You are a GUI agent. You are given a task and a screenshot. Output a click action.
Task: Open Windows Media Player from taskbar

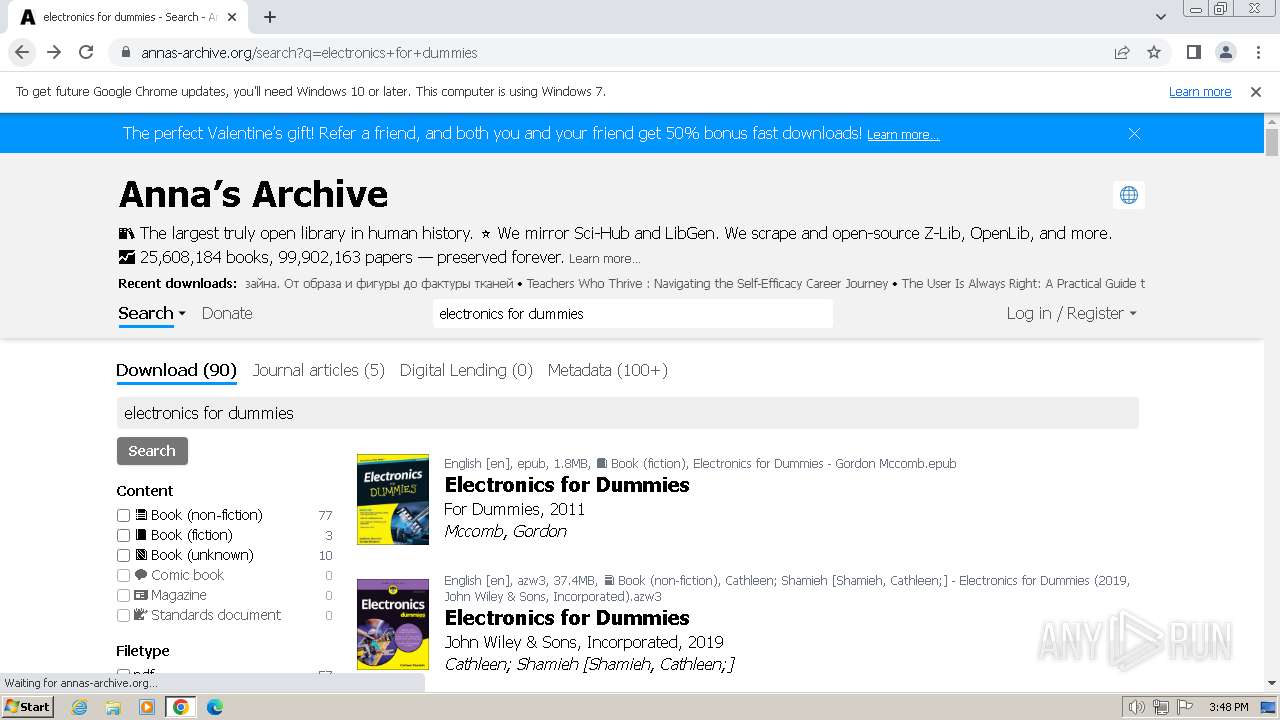(147, 707)
